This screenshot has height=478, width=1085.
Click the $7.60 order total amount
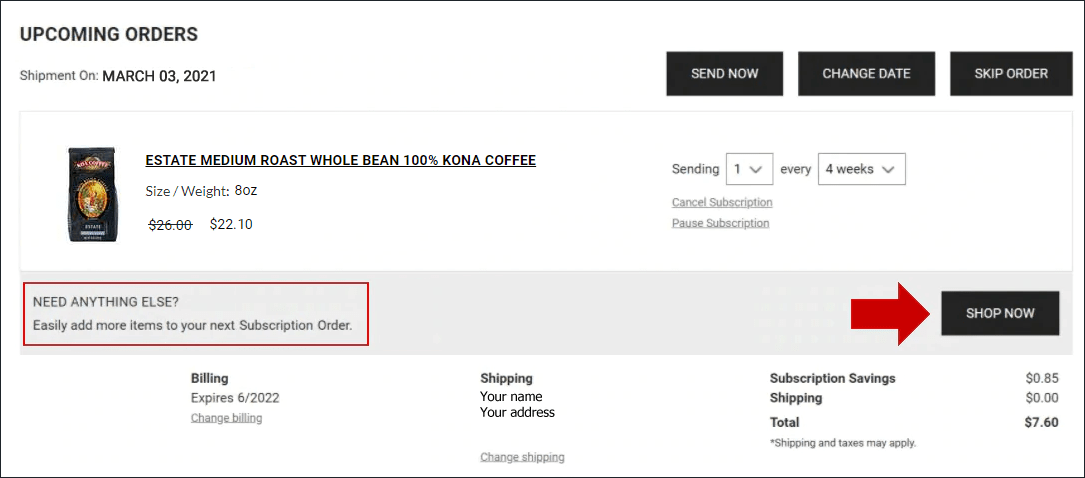(1041, 422)
